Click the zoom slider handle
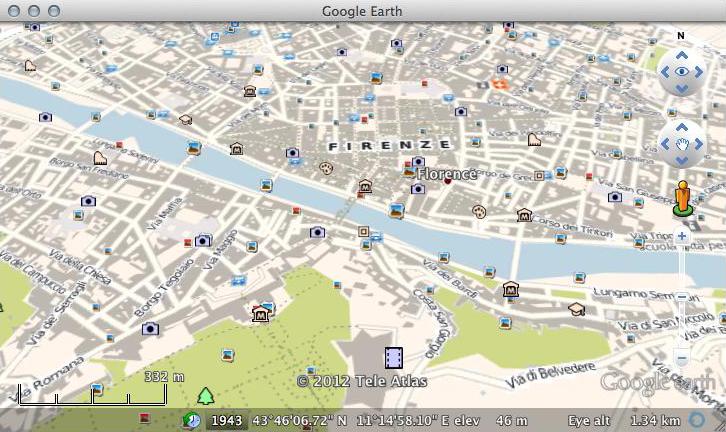The width and height of the screenshot is (726, 432). (x=682, y=297)
